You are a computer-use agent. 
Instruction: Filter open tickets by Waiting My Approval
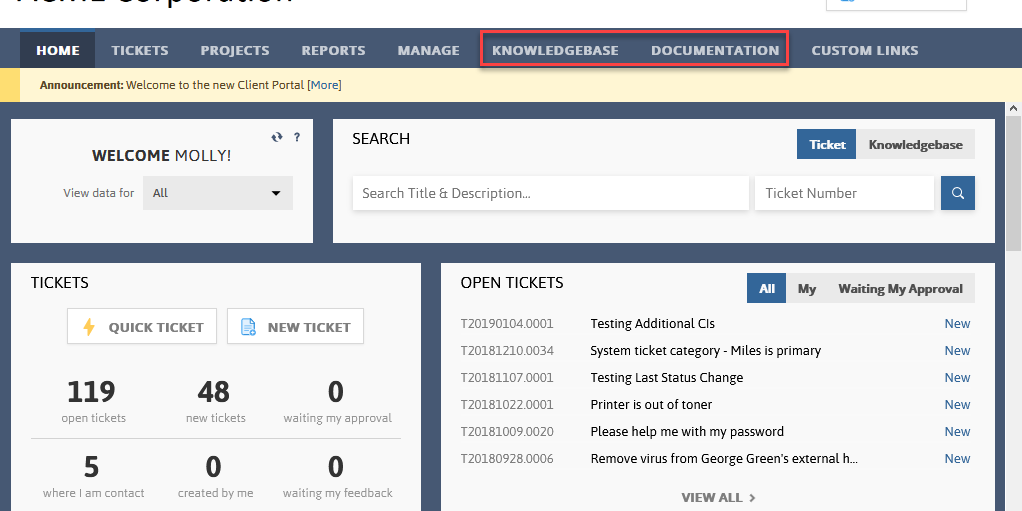coord(900,288)
